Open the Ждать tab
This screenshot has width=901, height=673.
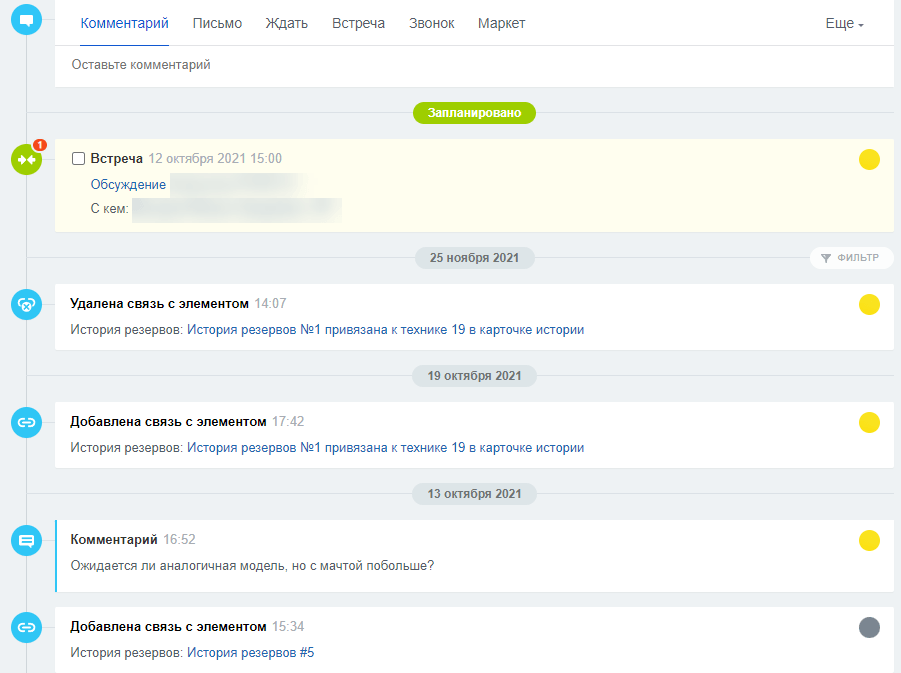286,24
